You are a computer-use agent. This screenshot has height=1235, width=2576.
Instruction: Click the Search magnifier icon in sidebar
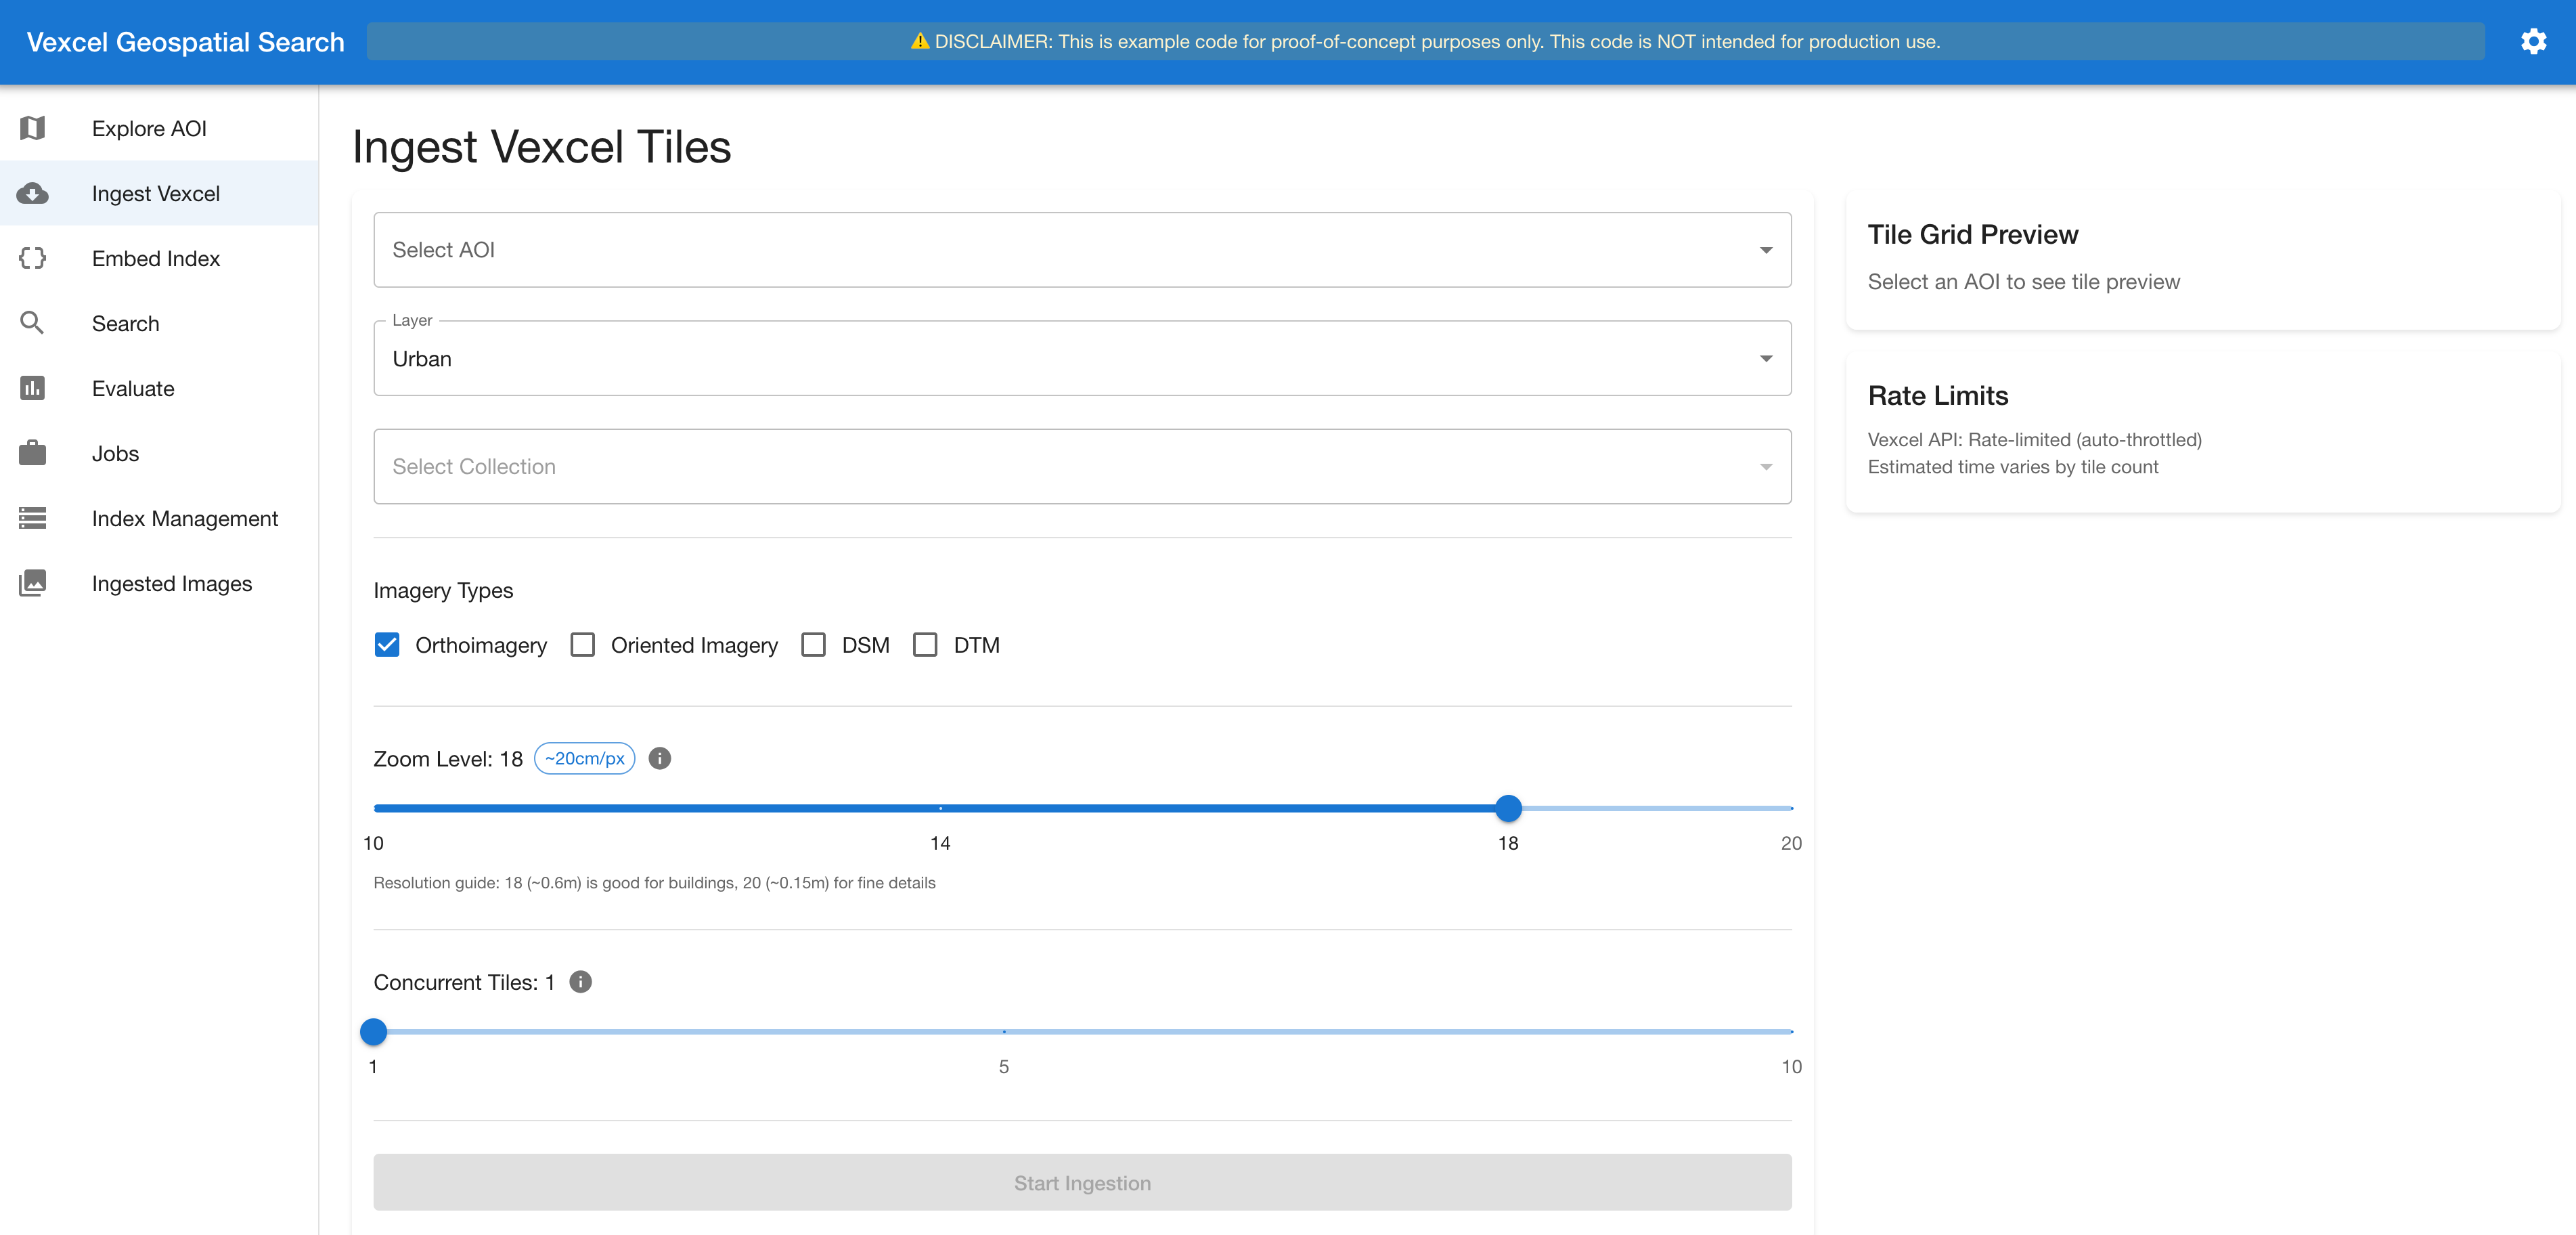click(x=32, y=323)
